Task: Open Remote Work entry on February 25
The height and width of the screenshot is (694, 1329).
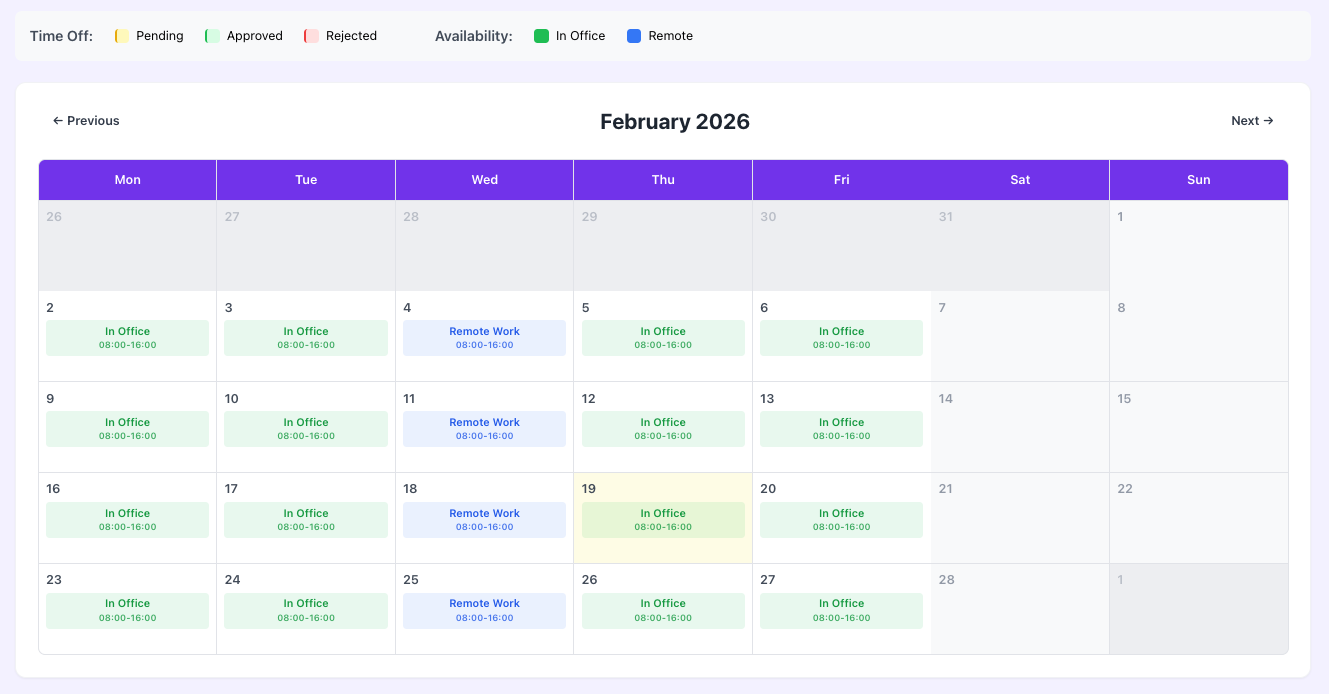Action: point(485,610)
